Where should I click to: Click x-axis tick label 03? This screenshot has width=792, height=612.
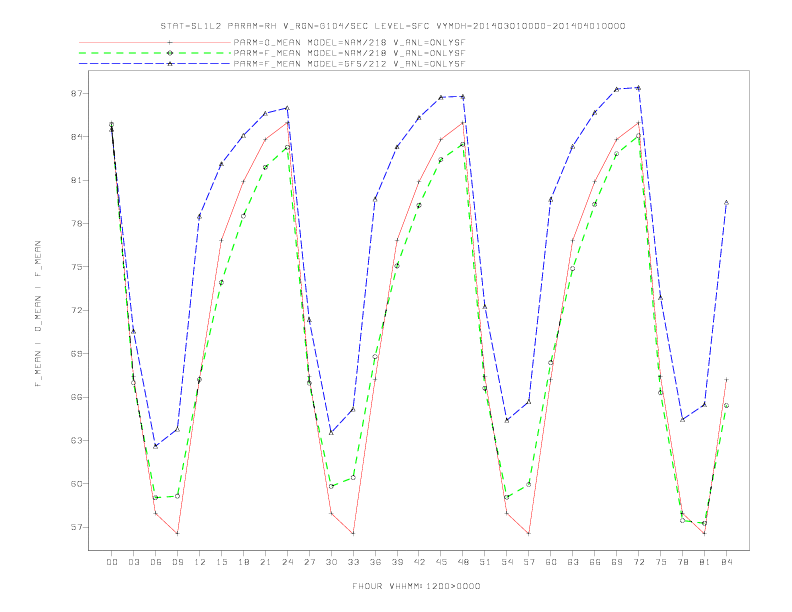pos(133,562)
